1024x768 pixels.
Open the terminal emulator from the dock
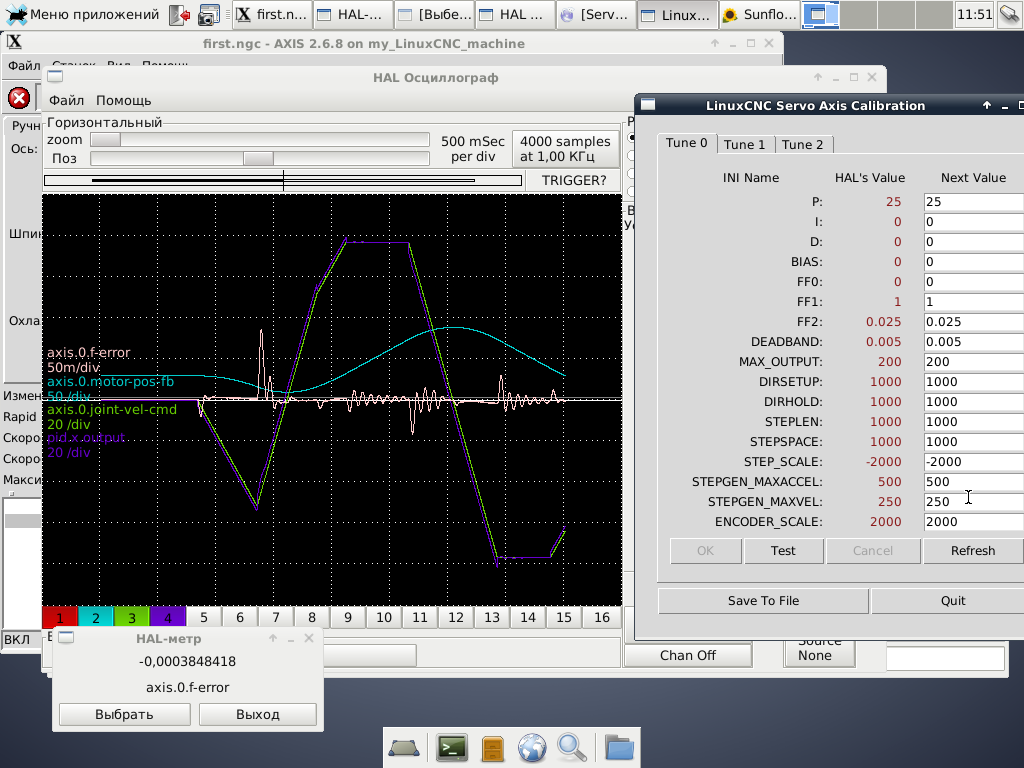coord(452,747)
